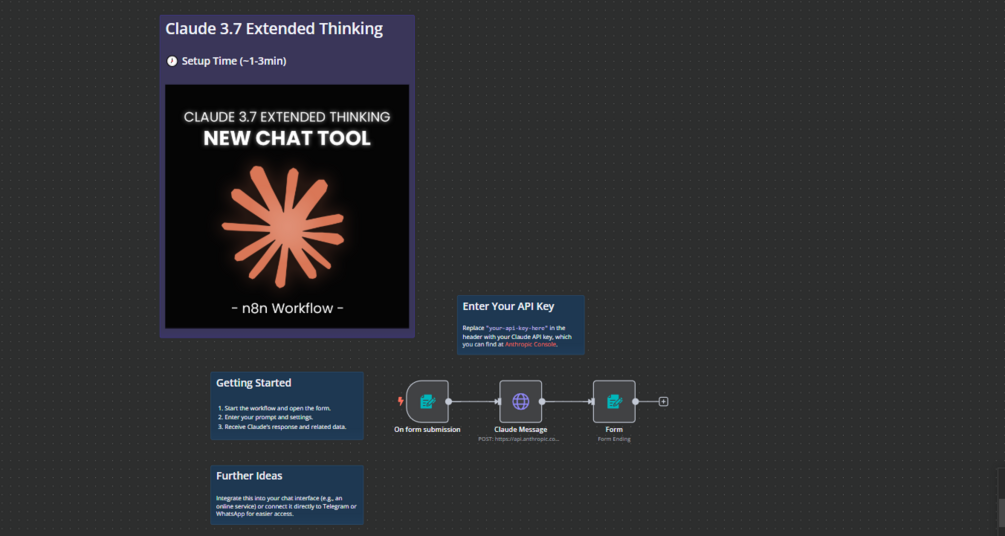Click the POST api.anthropic URL subtitle
This screenshot has width=1005, height=536.
(519, 439)
